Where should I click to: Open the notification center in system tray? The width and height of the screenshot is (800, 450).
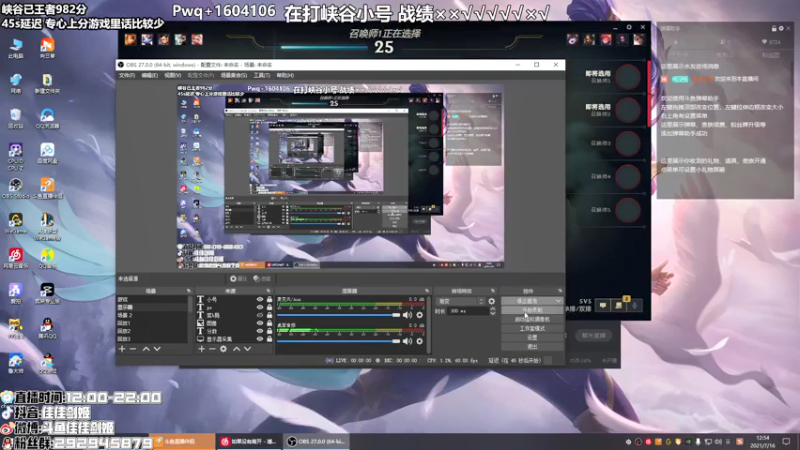coord(786,441)
